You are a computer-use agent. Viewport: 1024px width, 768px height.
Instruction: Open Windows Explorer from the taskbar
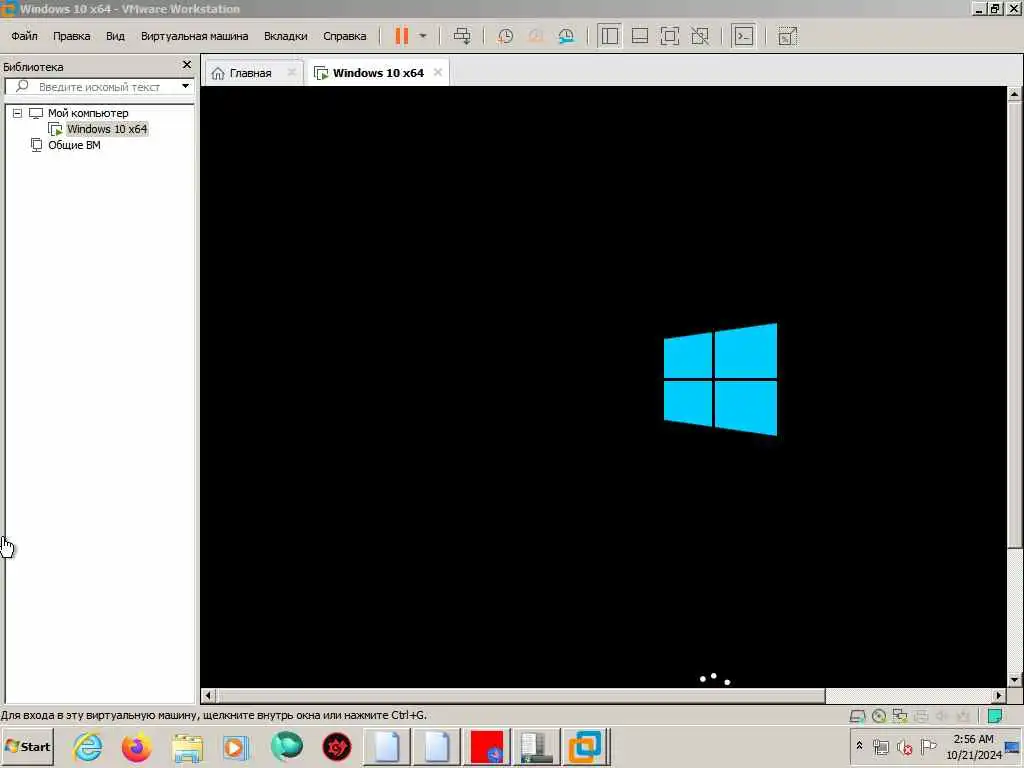pyautogui.click(x=187, y=746)
